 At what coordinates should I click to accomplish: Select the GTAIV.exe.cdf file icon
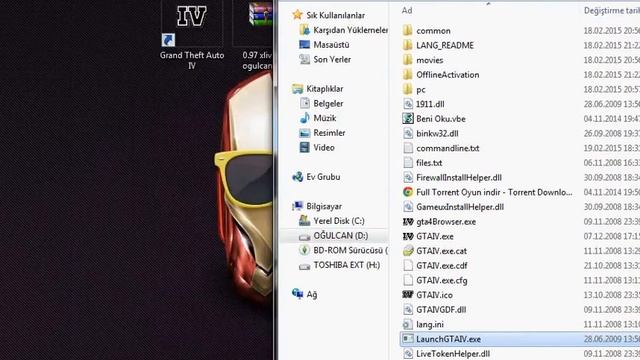click(407, 265)
